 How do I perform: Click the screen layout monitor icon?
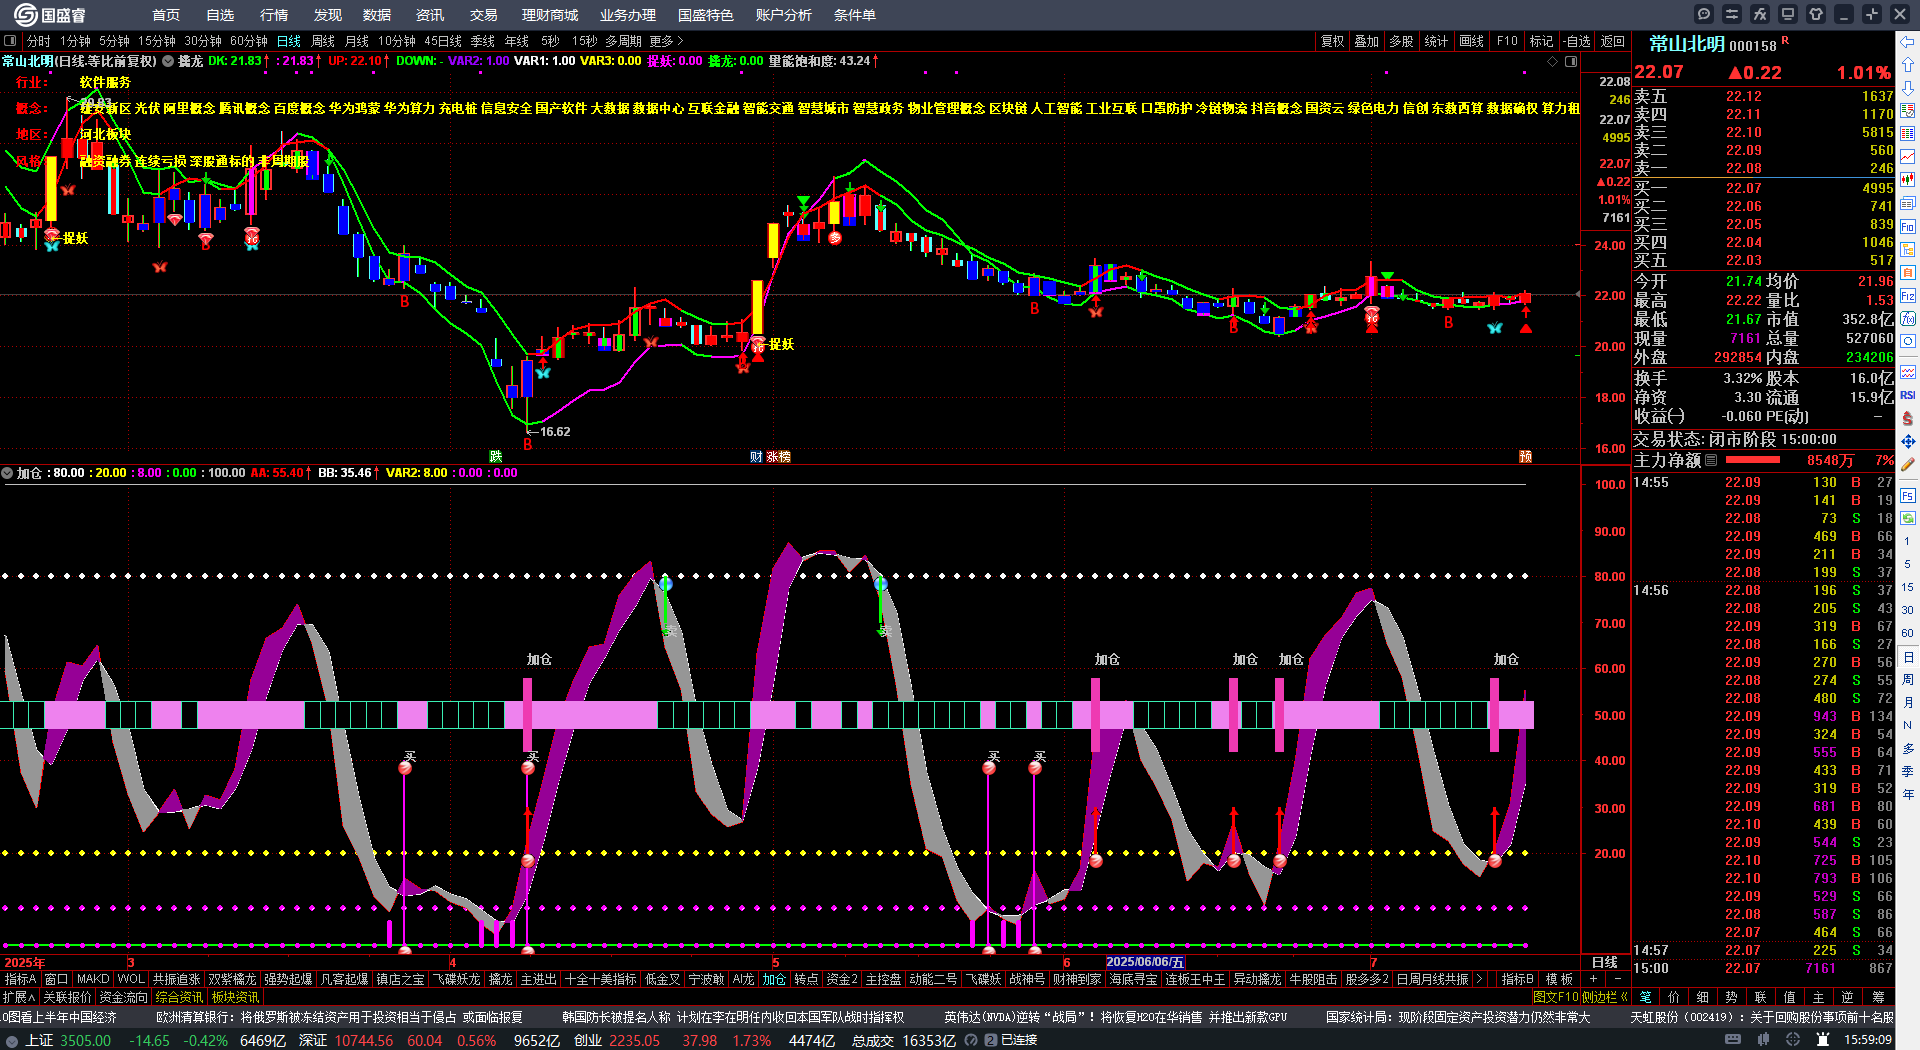pyautogui.click(x=1788, y=14)
